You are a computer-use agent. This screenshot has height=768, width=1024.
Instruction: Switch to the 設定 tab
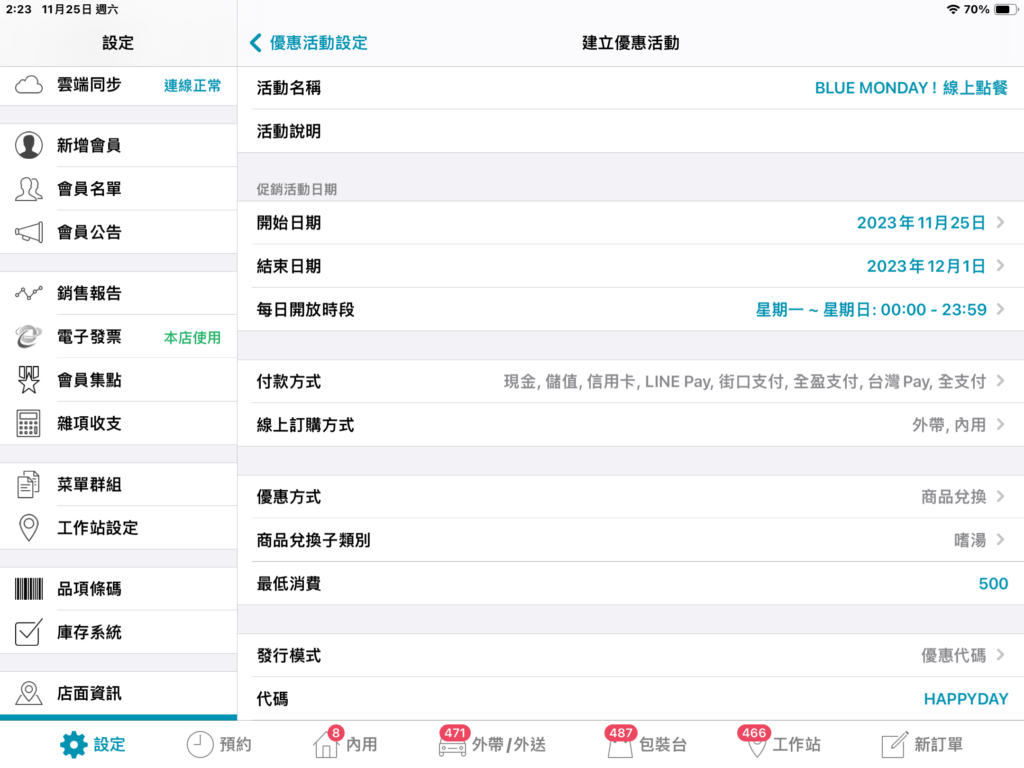click(93, 744)
